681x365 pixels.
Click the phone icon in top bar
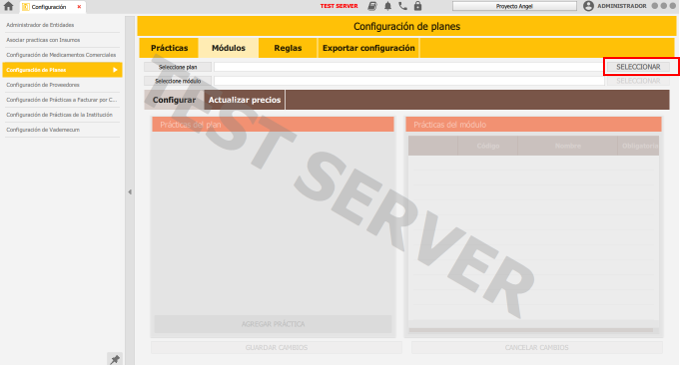tap(403, 6)
